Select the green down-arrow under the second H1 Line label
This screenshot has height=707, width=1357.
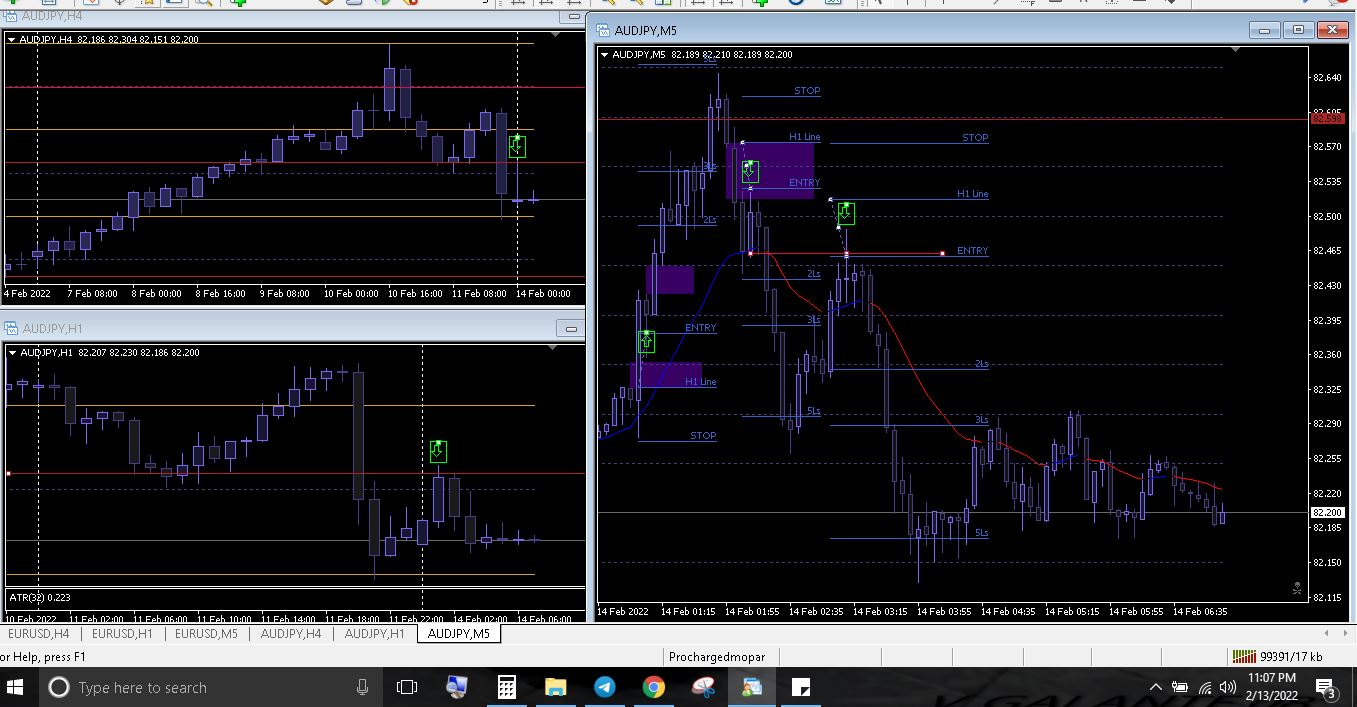846,213
